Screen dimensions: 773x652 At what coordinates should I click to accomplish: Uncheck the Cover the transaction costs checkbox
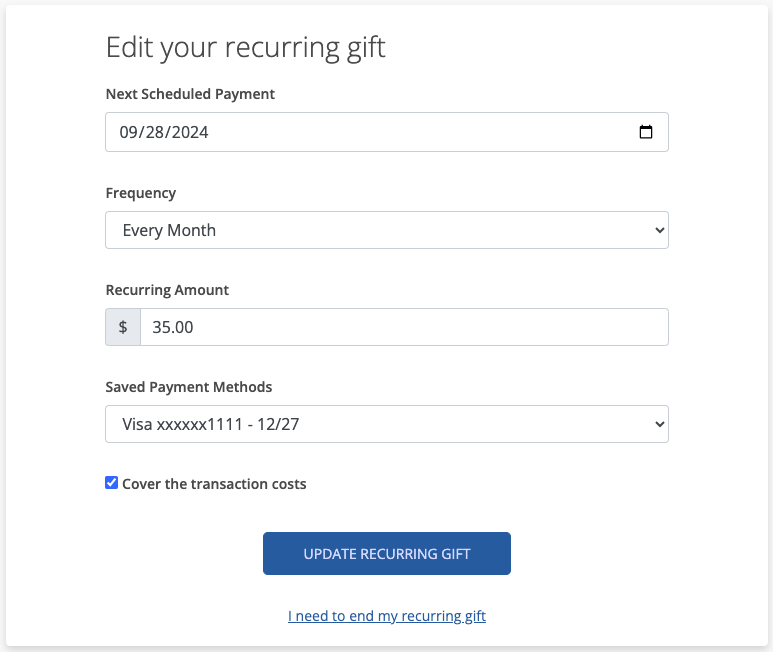111,483
